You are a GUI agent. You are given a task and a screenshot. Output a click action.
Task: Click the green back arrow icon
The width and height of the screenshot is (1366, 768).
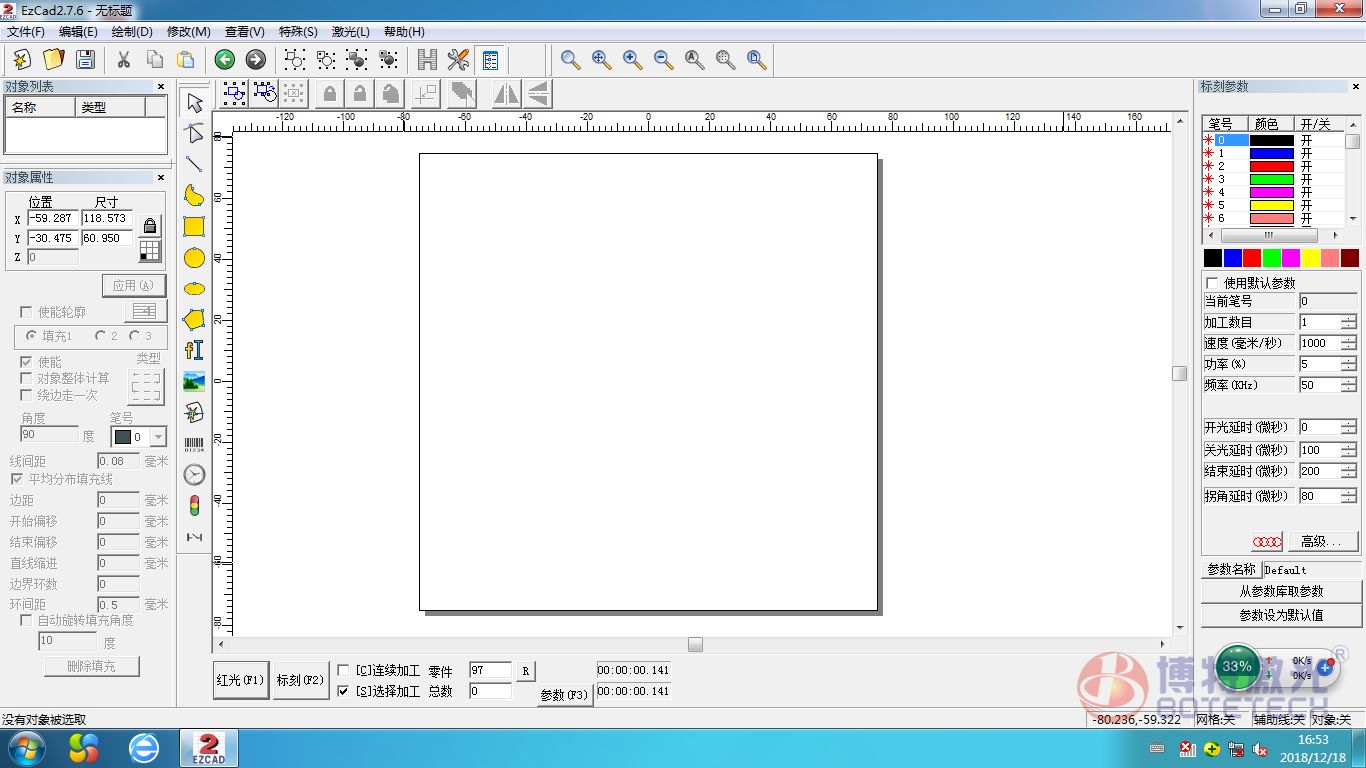click(224, 59)
